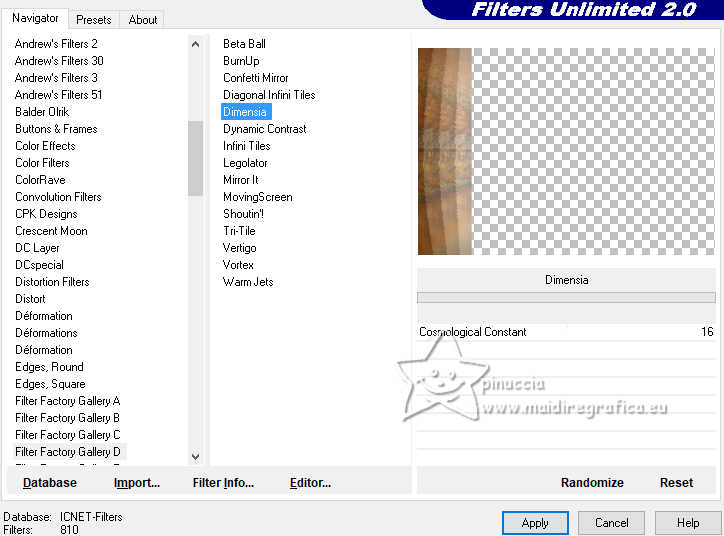Viewport: 724px width, 536px height.
Task: Select Warm Jets filter
Action: pos(248,282)
